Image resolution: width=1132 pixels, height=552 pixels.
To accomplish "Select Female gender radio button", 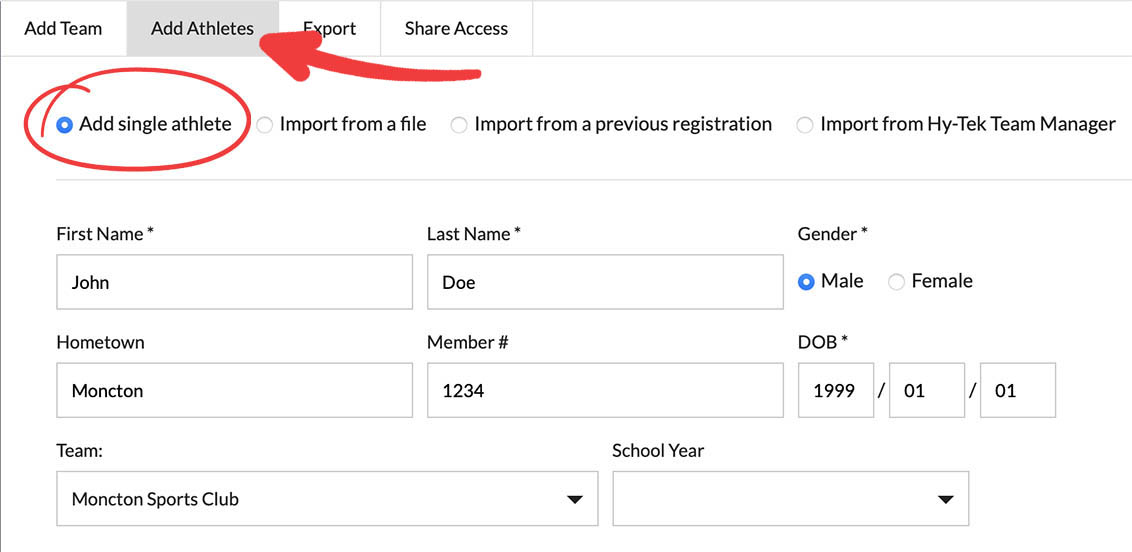I will click(x=897, y=282).
